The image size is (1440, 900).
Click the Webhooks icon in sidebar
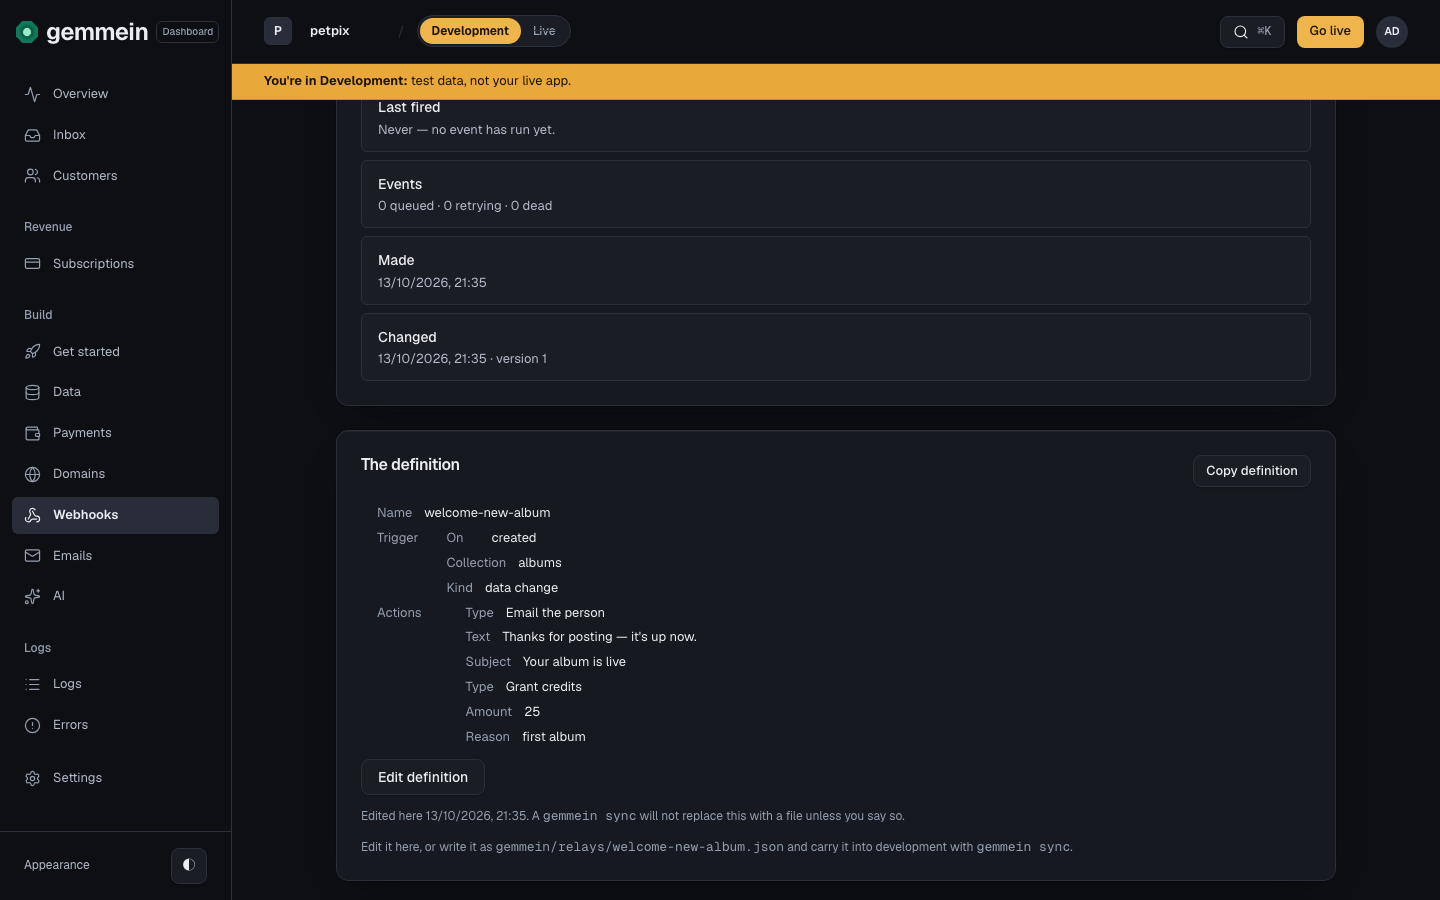coord(33,515)
